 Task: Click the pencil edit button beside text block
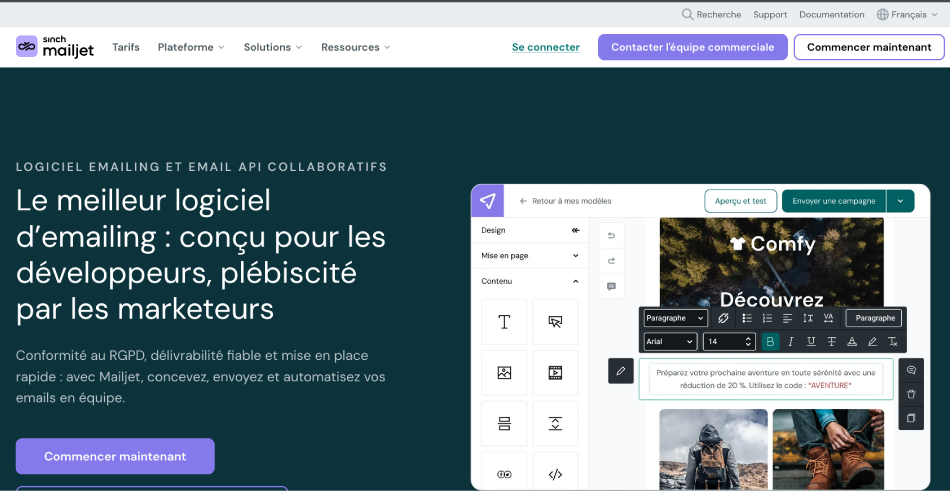point(621,371)
